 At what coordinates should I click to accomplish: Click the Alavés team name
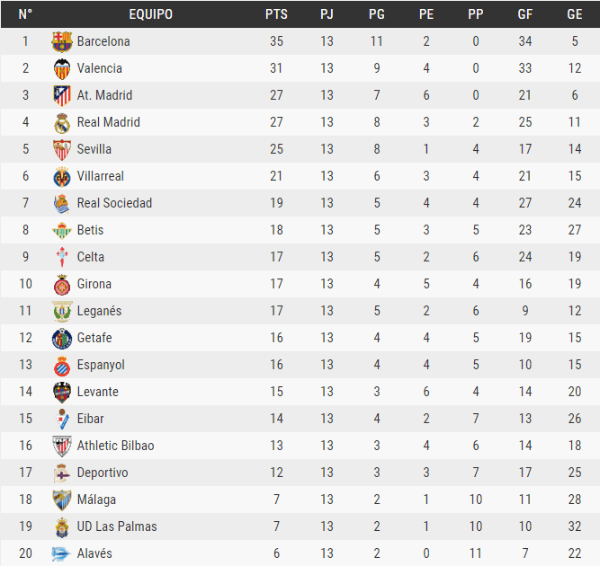click(x=94, y=554)
